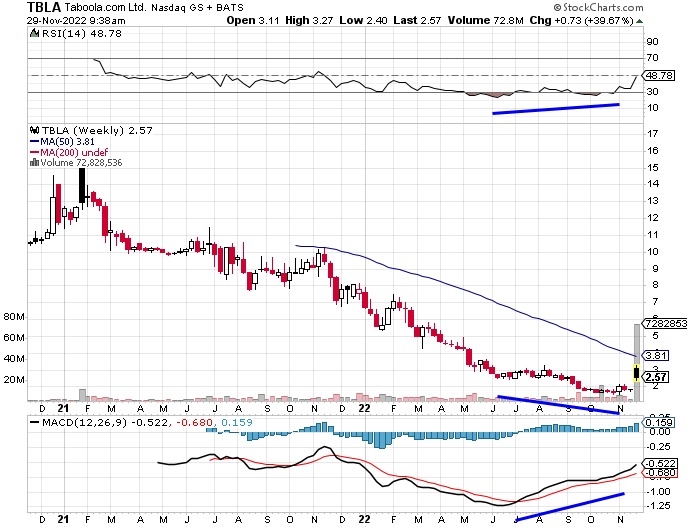Click the MACD axis label -0.25

pyautogui.click(x=658, y=447)
